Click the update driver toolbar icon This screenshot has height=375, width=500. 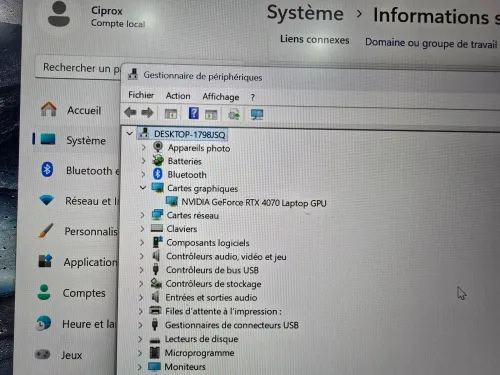[234, 115]
